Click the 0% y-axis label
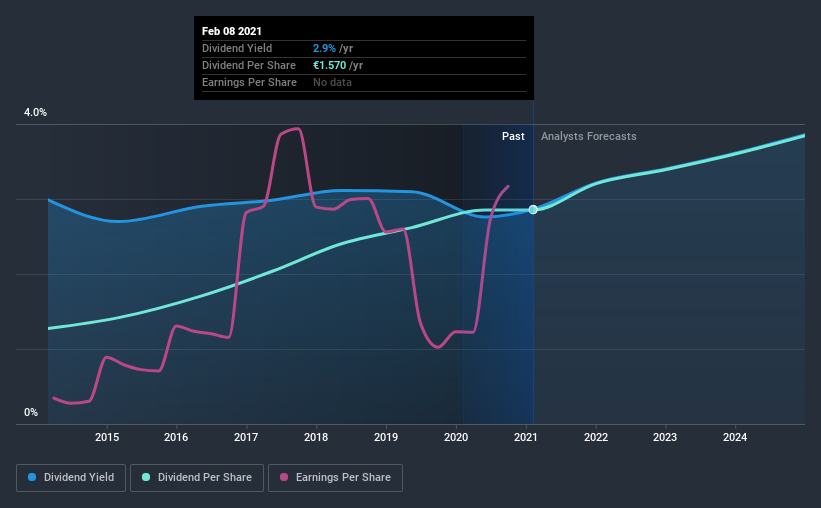This screenshot has width=821, height=508. pyautogui.click(x=31, y=413)
